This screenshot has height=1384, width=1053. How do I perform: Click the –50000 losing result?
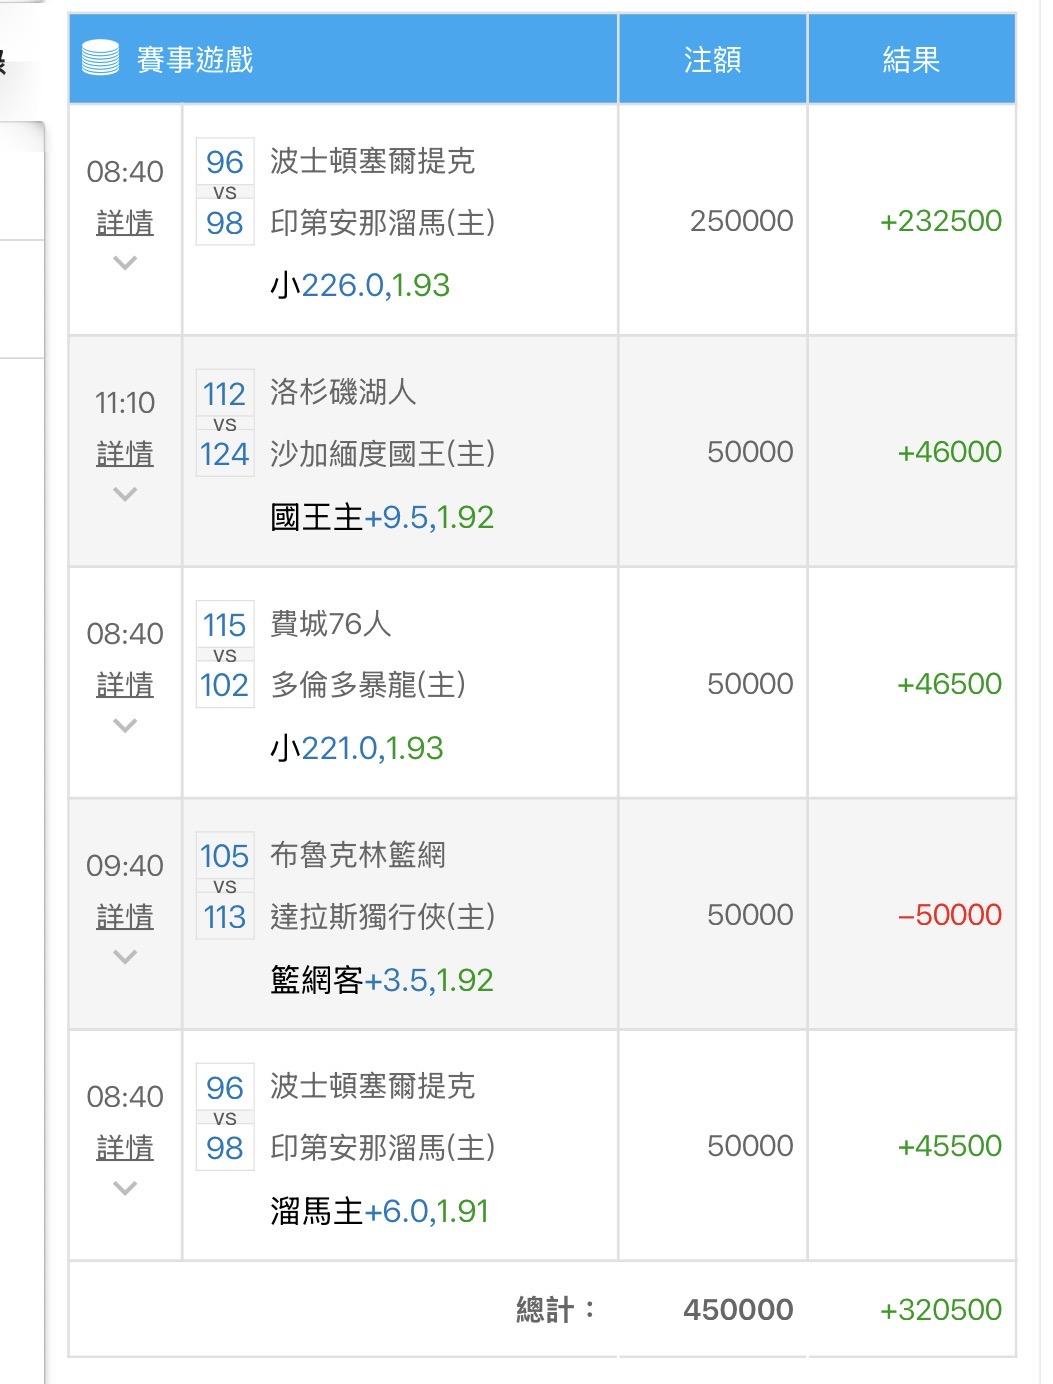click(950, 915)
